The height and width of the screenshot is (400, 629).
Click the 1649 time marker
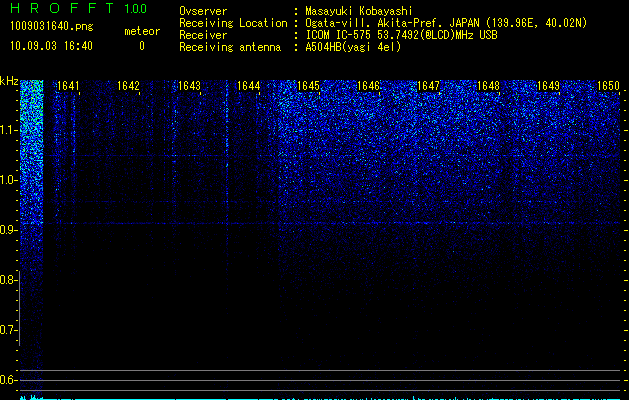coord(548,85)
